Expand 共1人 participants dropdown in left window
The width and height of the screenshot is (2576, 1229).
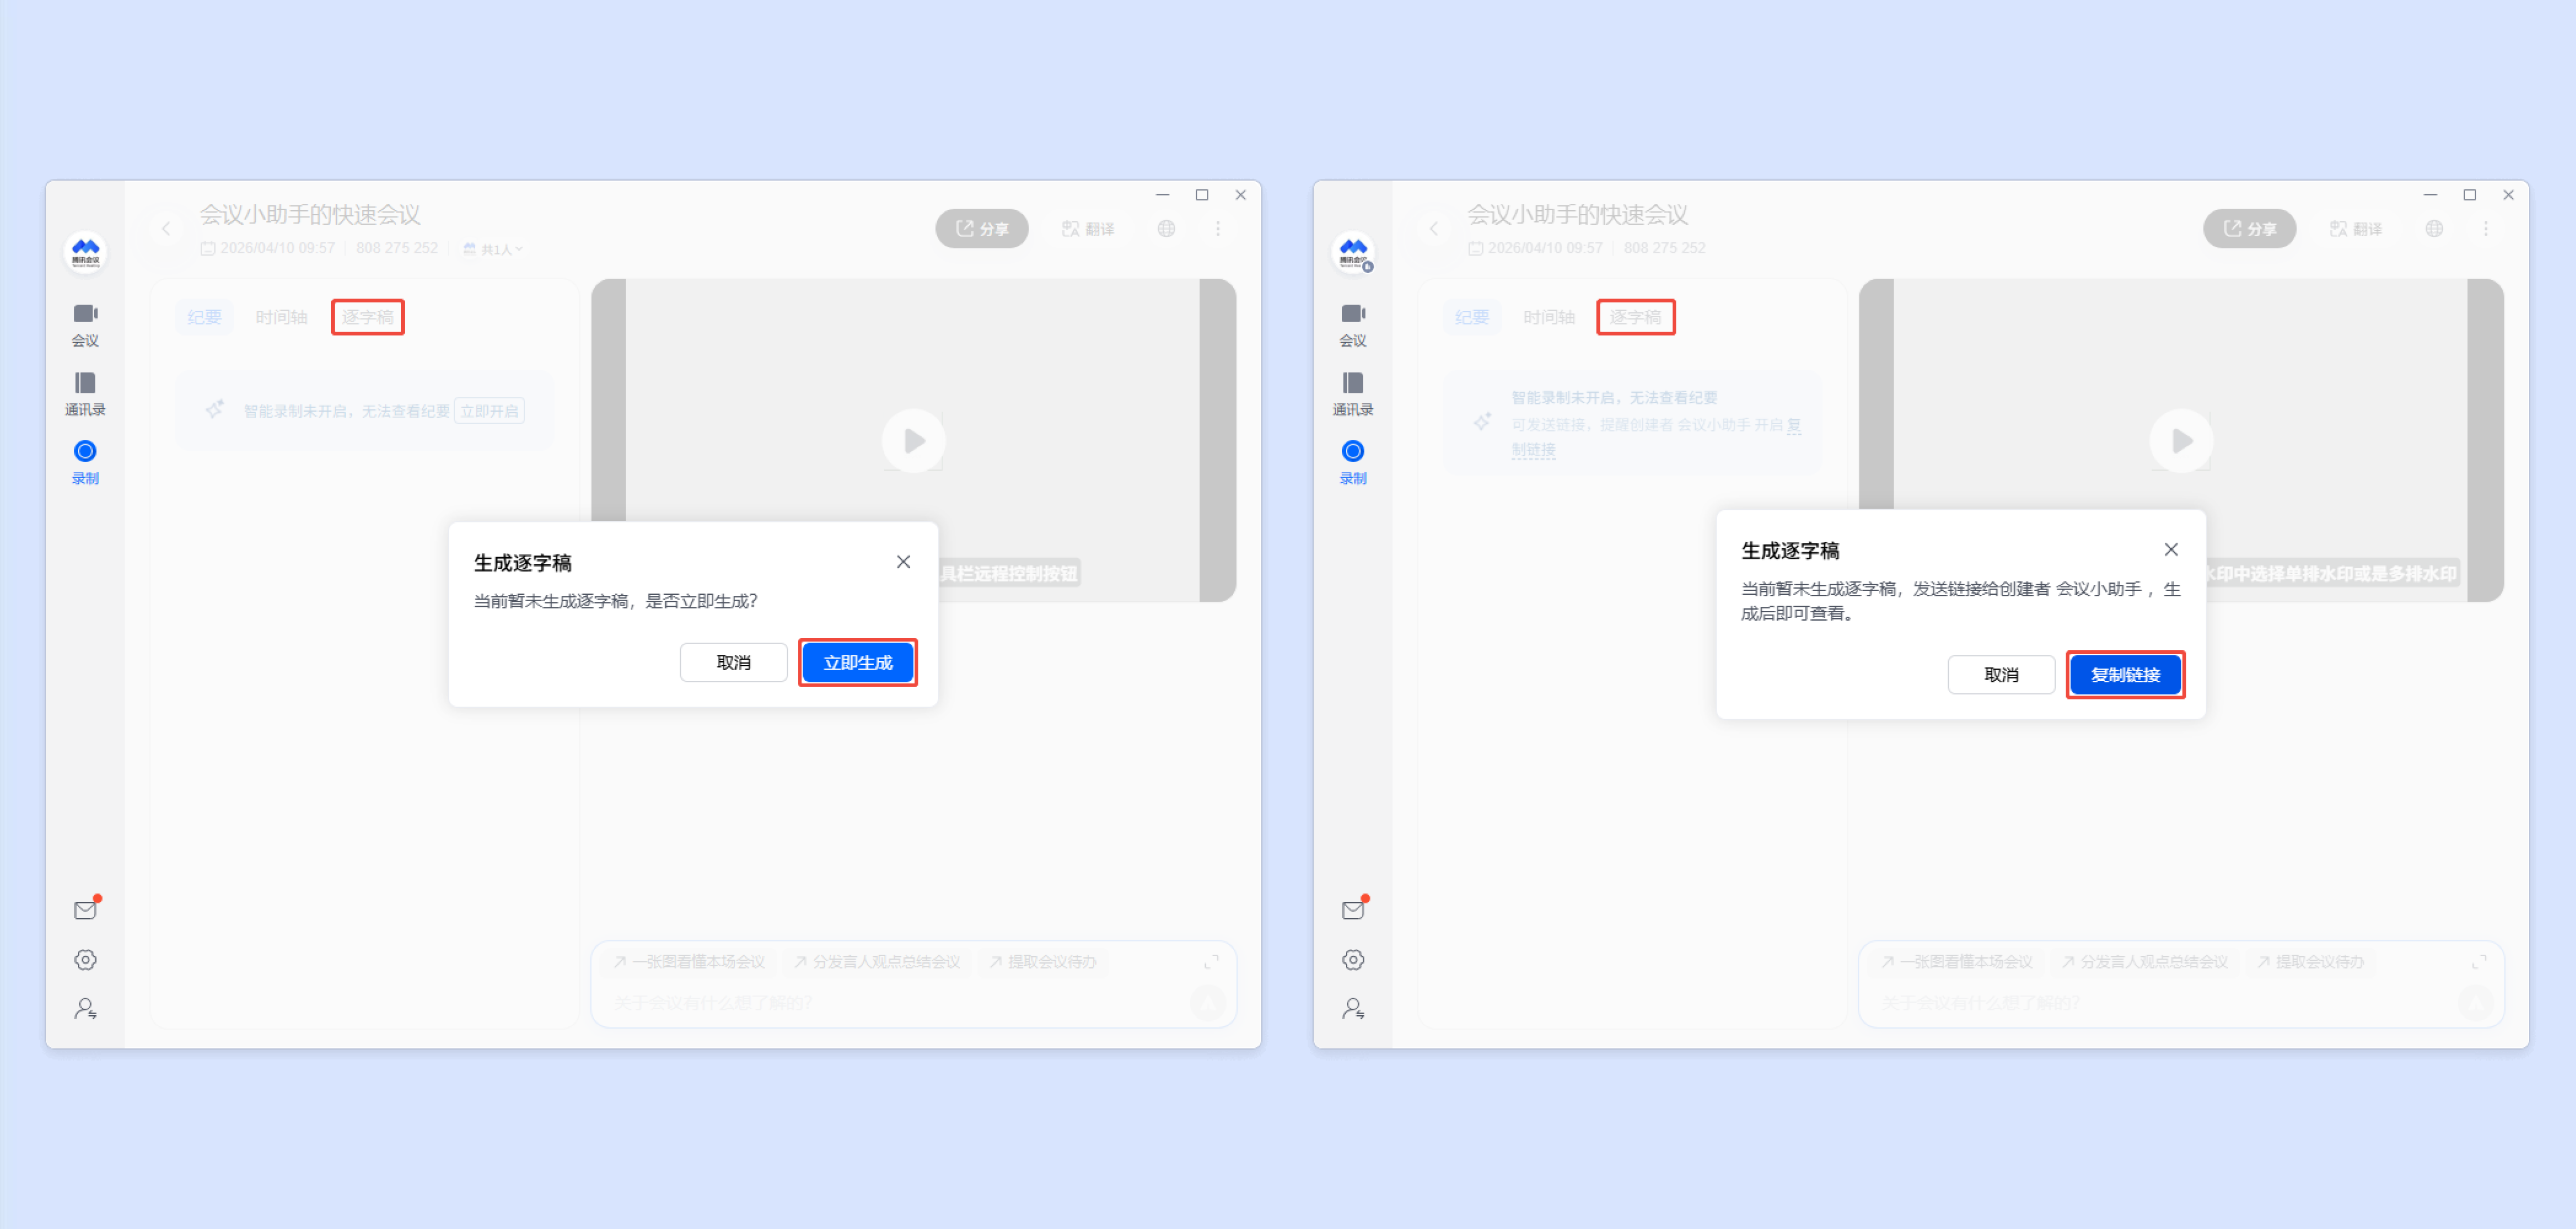point(493,249)
